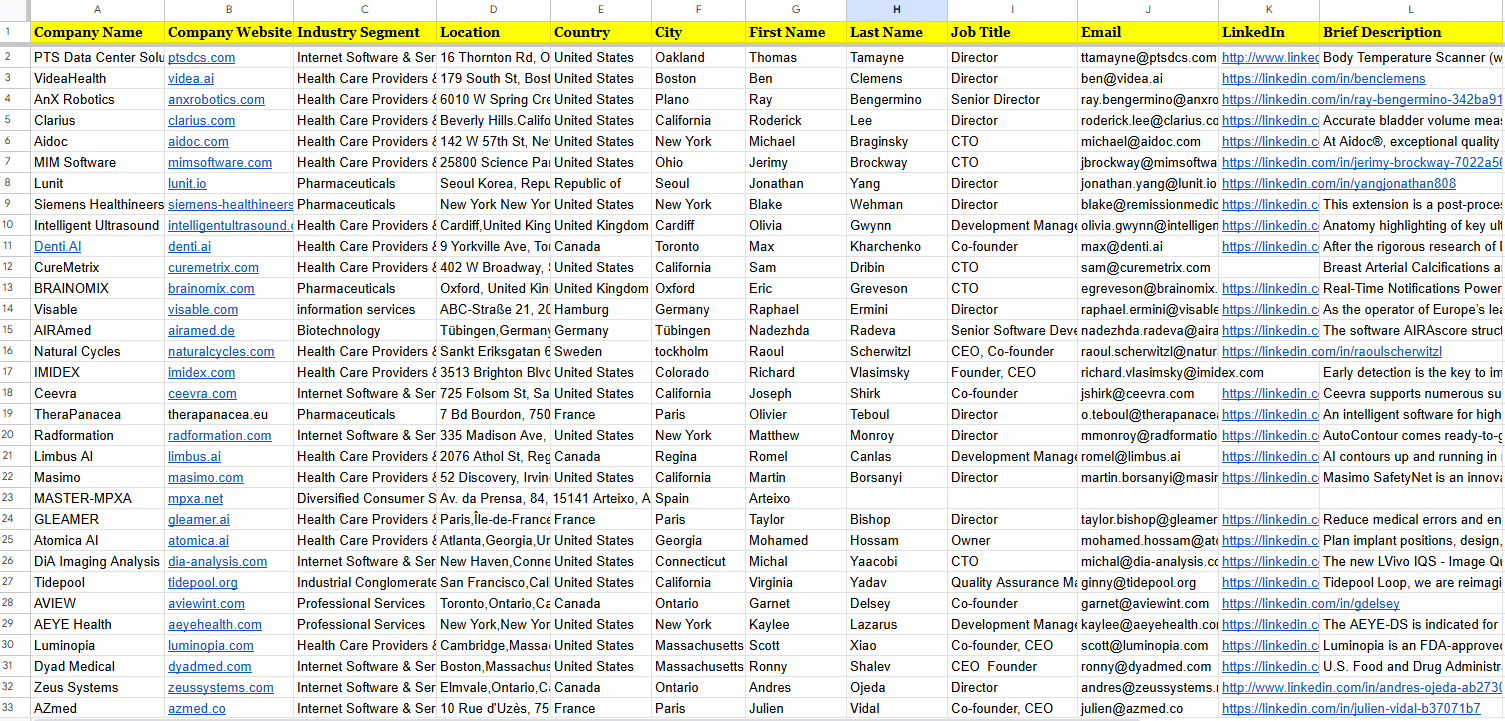Open the yangjonathan808 LinkedIn profile link

1338,184
